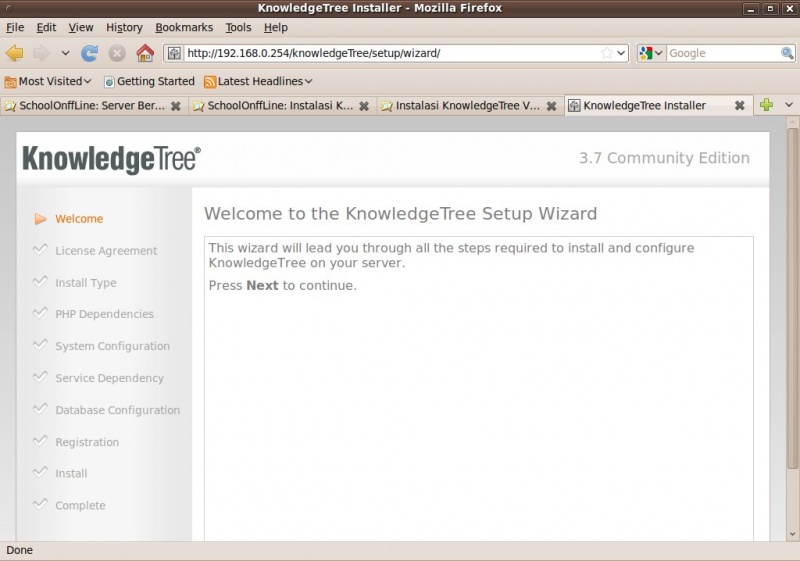
Task: Open a new tab with plus icon
Action: click(766, 105)
